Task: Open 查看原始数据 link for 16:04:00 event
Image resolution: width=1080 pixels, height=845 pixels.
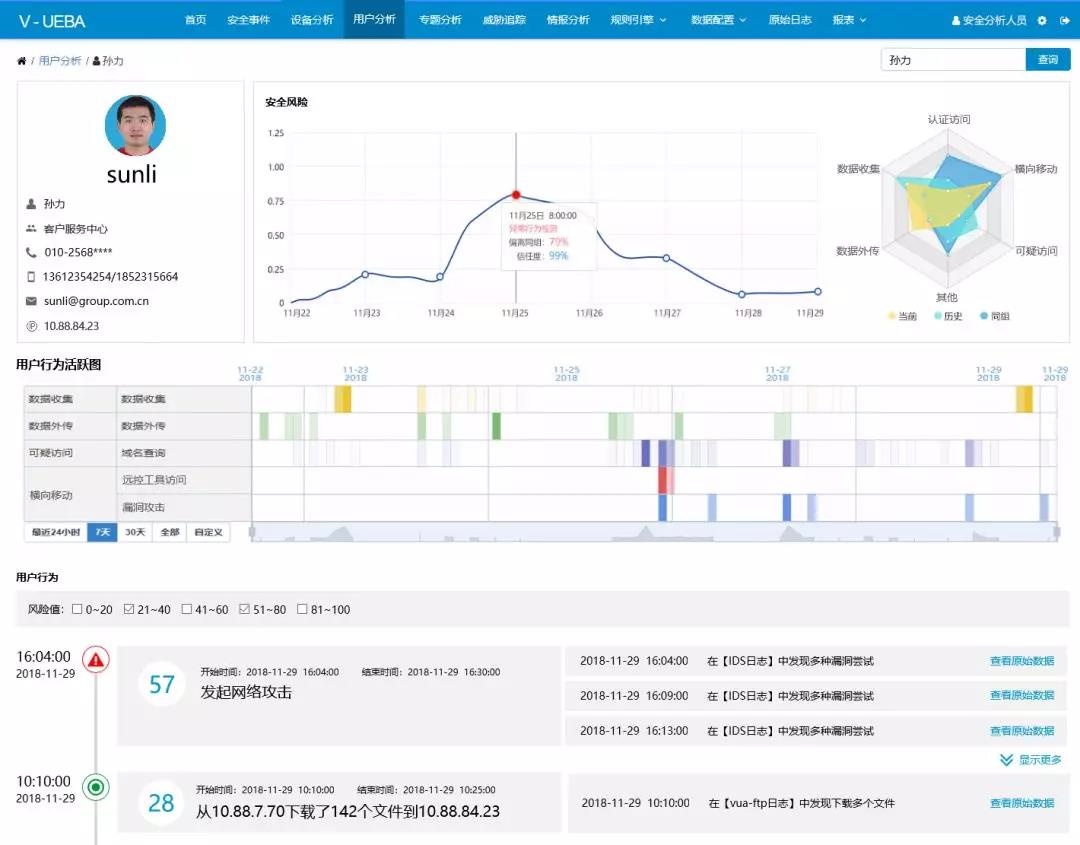Action: click(x=1021, y=661)
